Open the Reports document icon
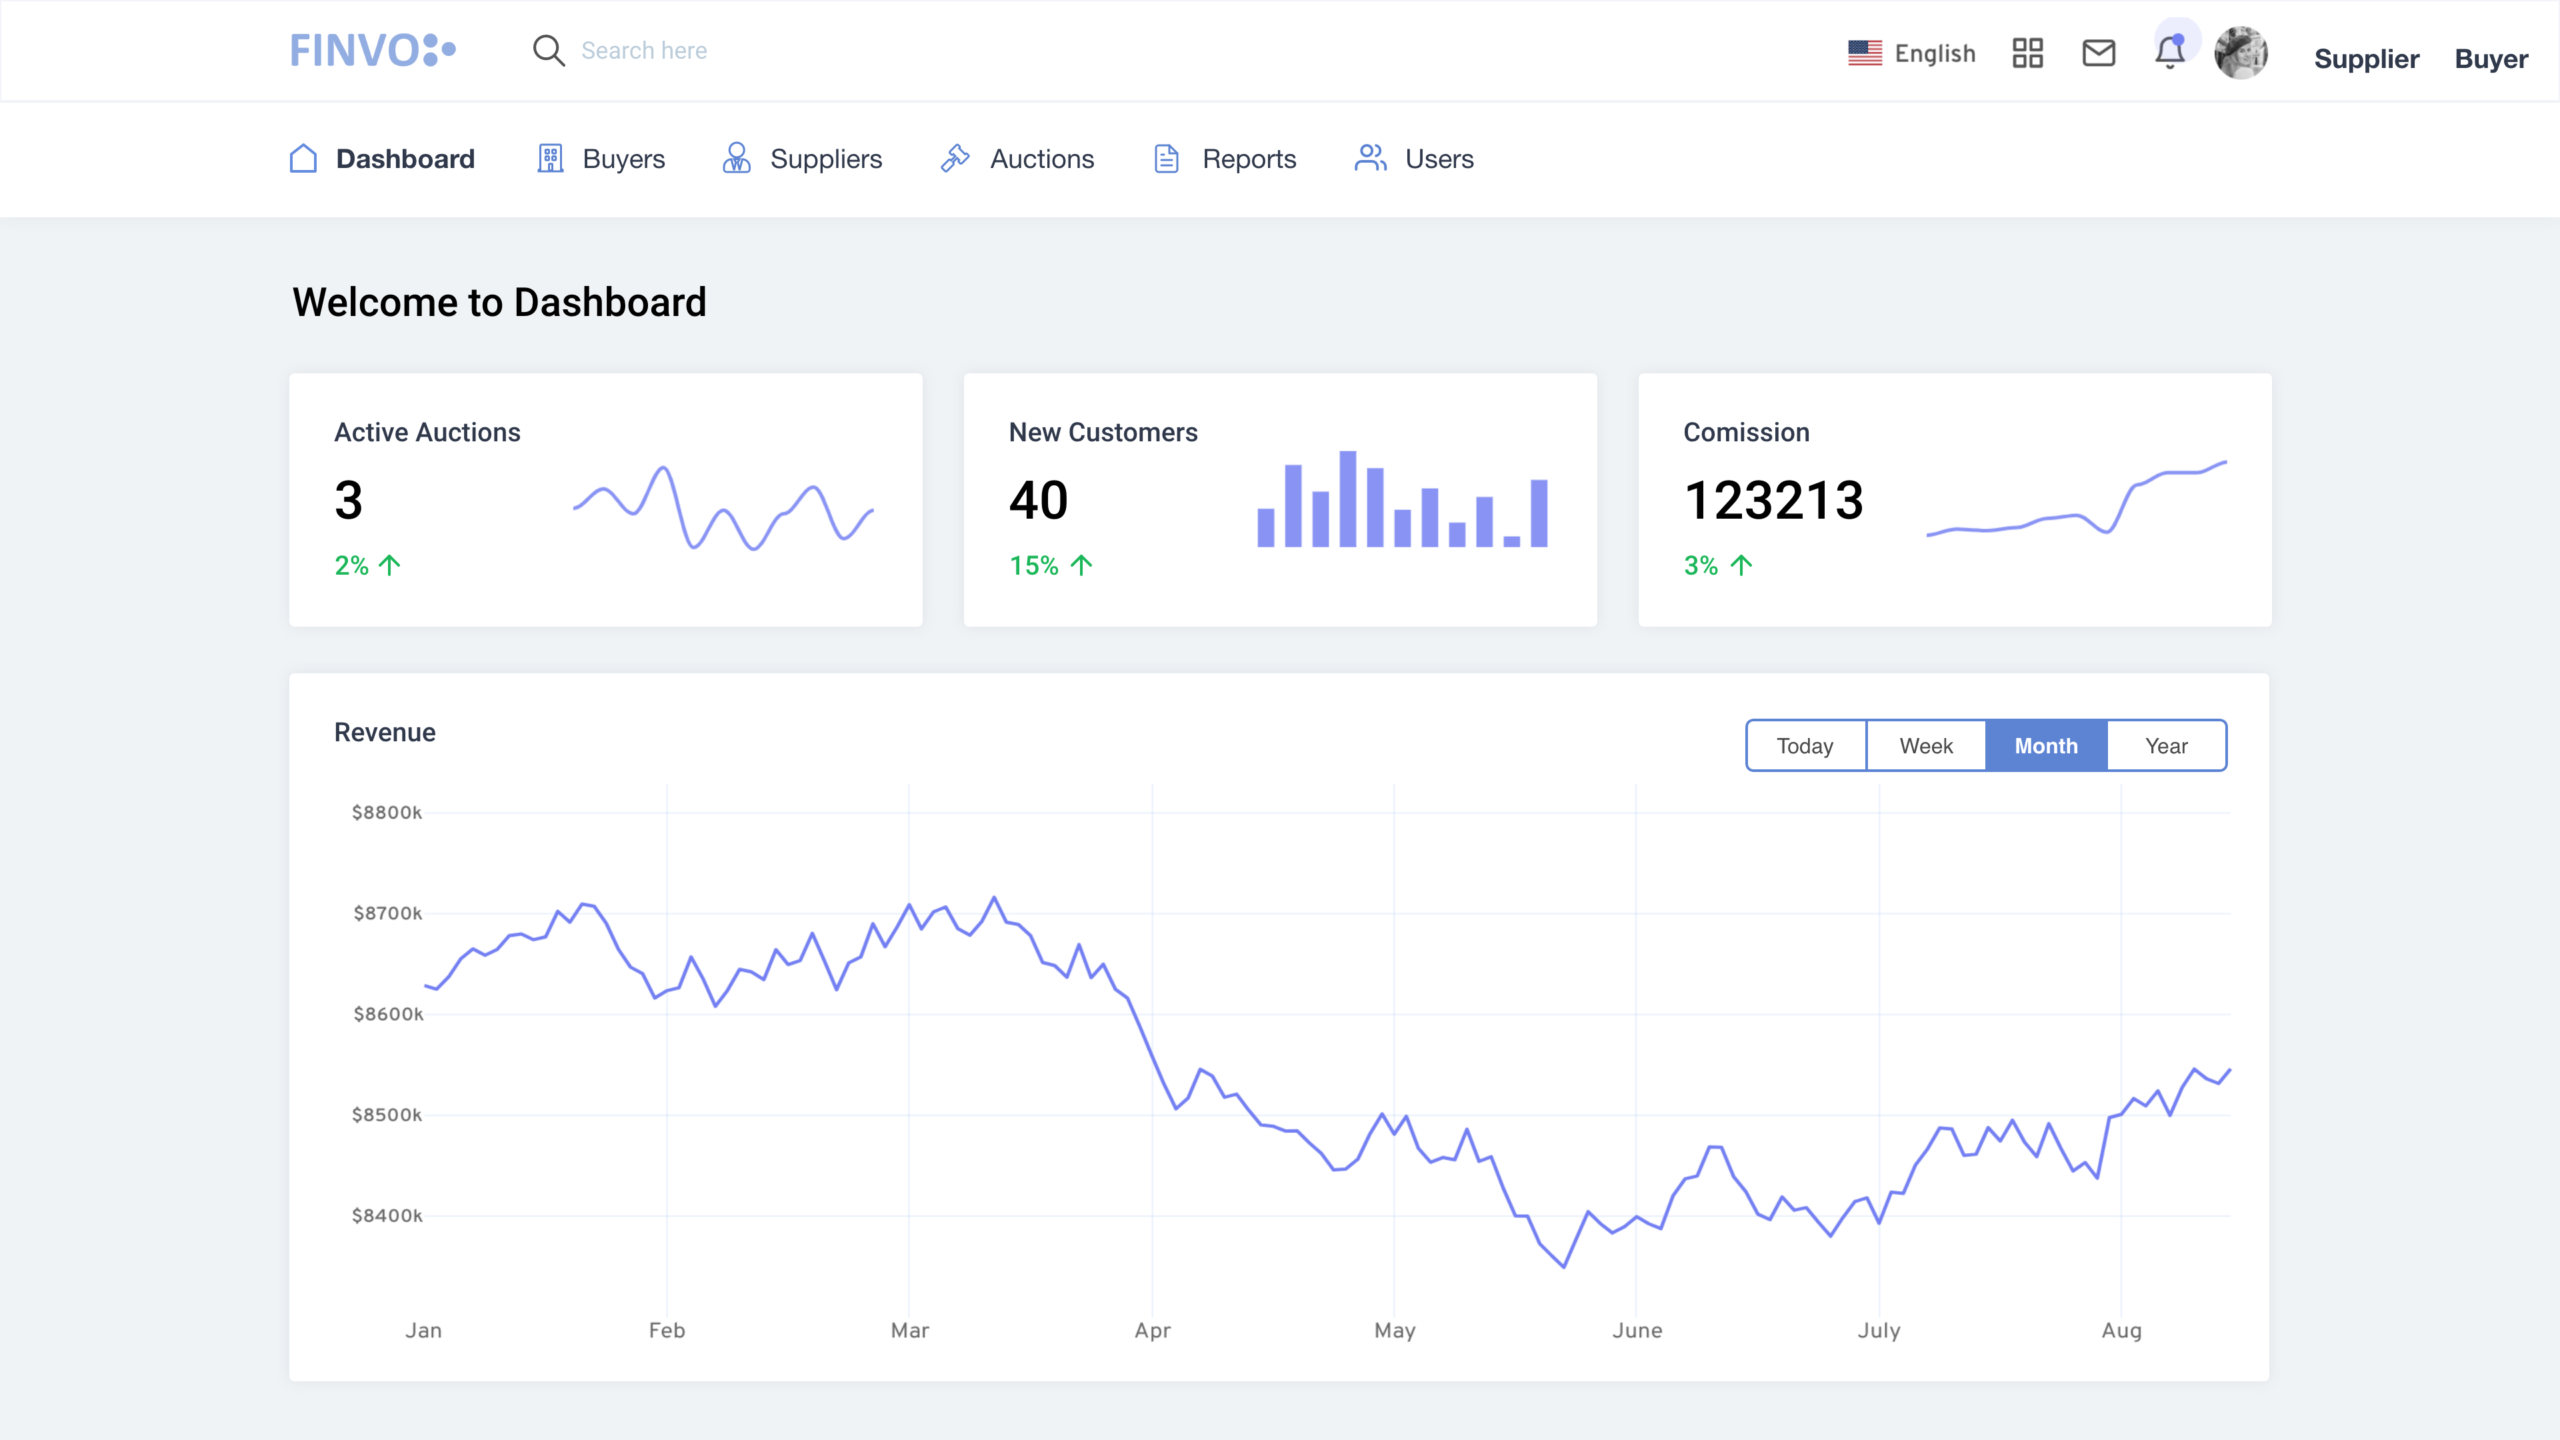 pos(1166,158)
